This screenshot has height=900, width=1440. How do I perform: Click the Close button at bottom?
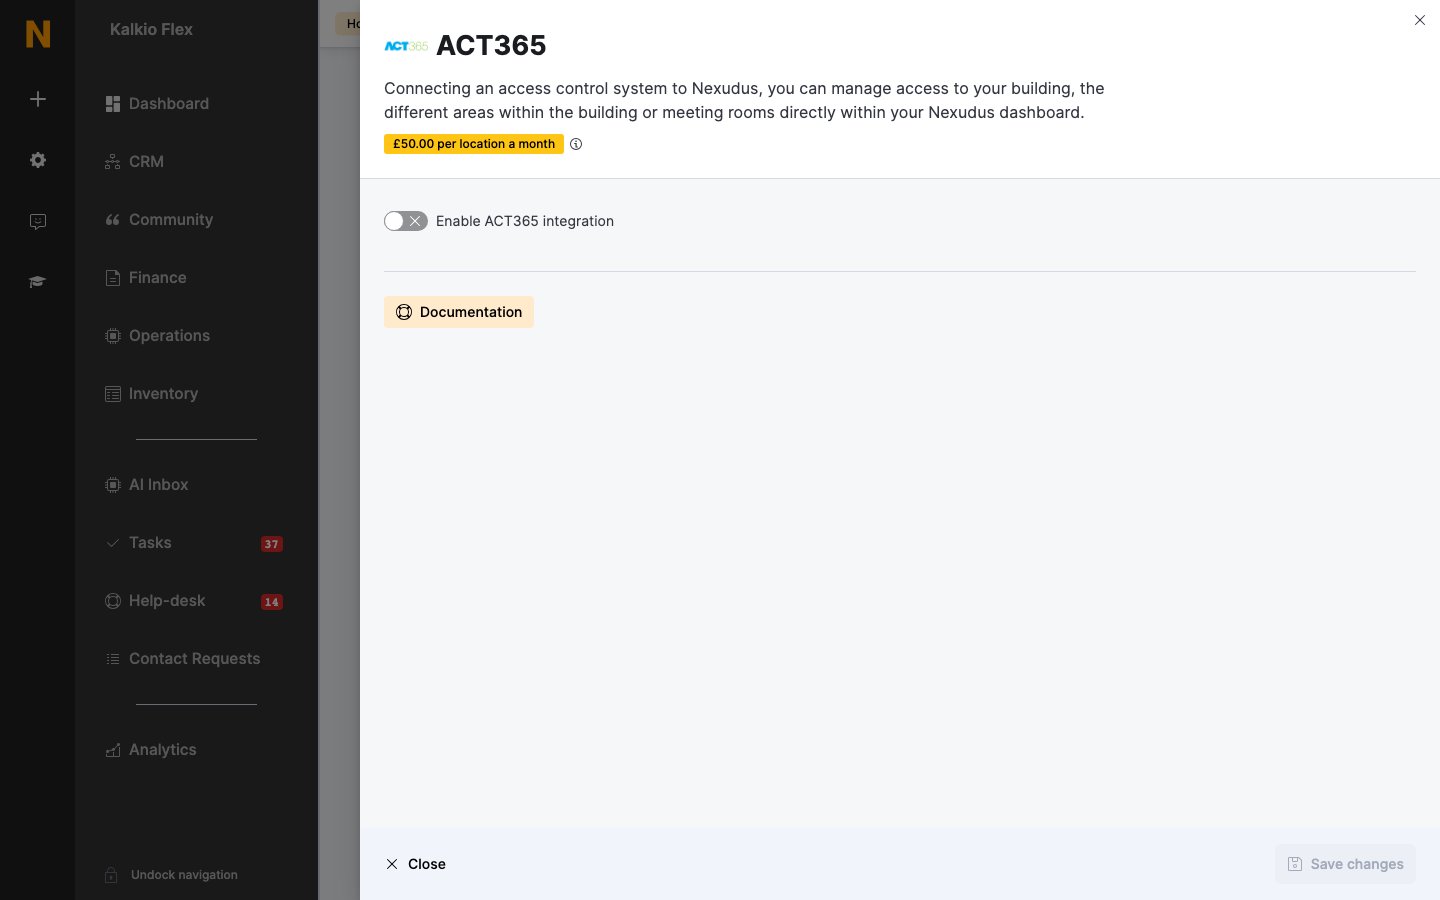tap(416, 864)
